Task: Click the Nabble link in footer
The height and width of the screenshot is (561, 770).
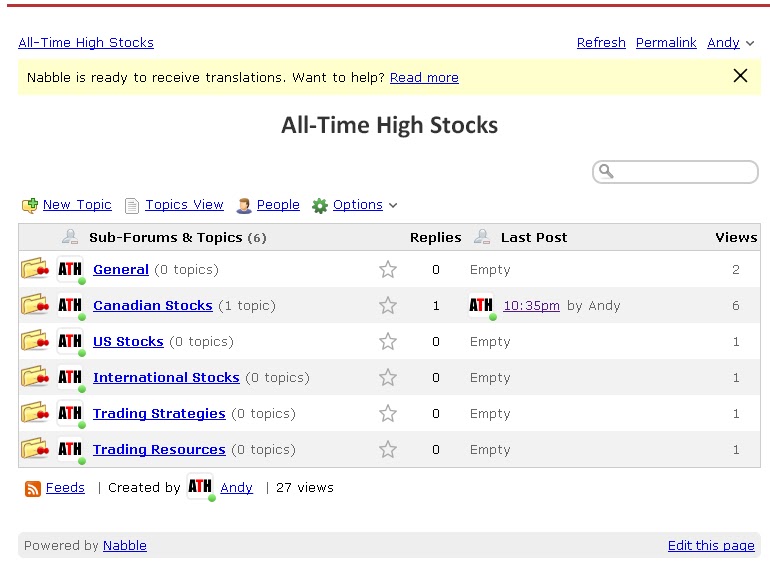Action: click(x=125, y=545)
